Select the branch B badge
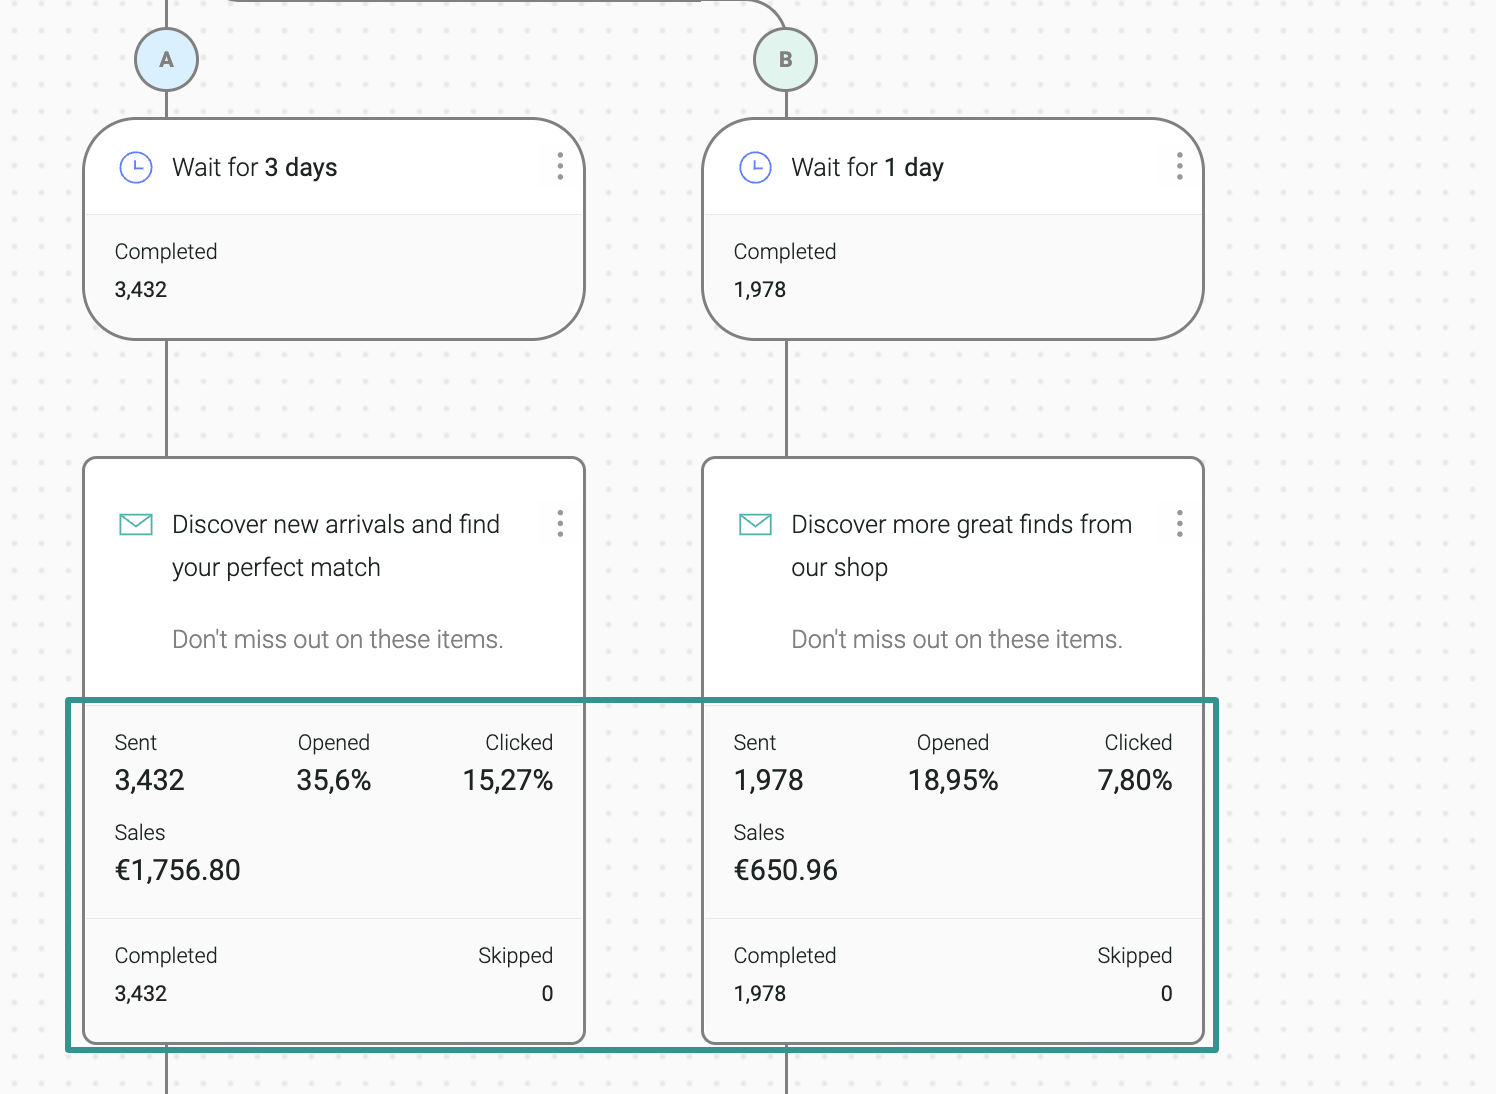Viewport: 1496px width, 1094px height. click(x=785, y=59)
